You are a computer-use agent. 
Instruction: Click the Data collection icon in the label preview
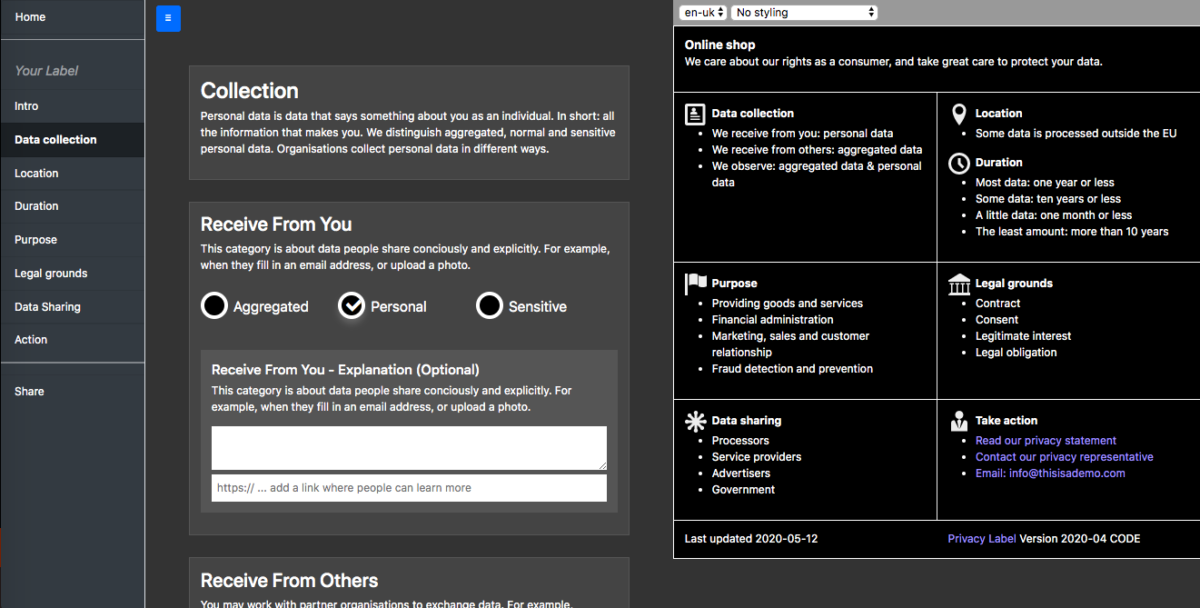695,114
